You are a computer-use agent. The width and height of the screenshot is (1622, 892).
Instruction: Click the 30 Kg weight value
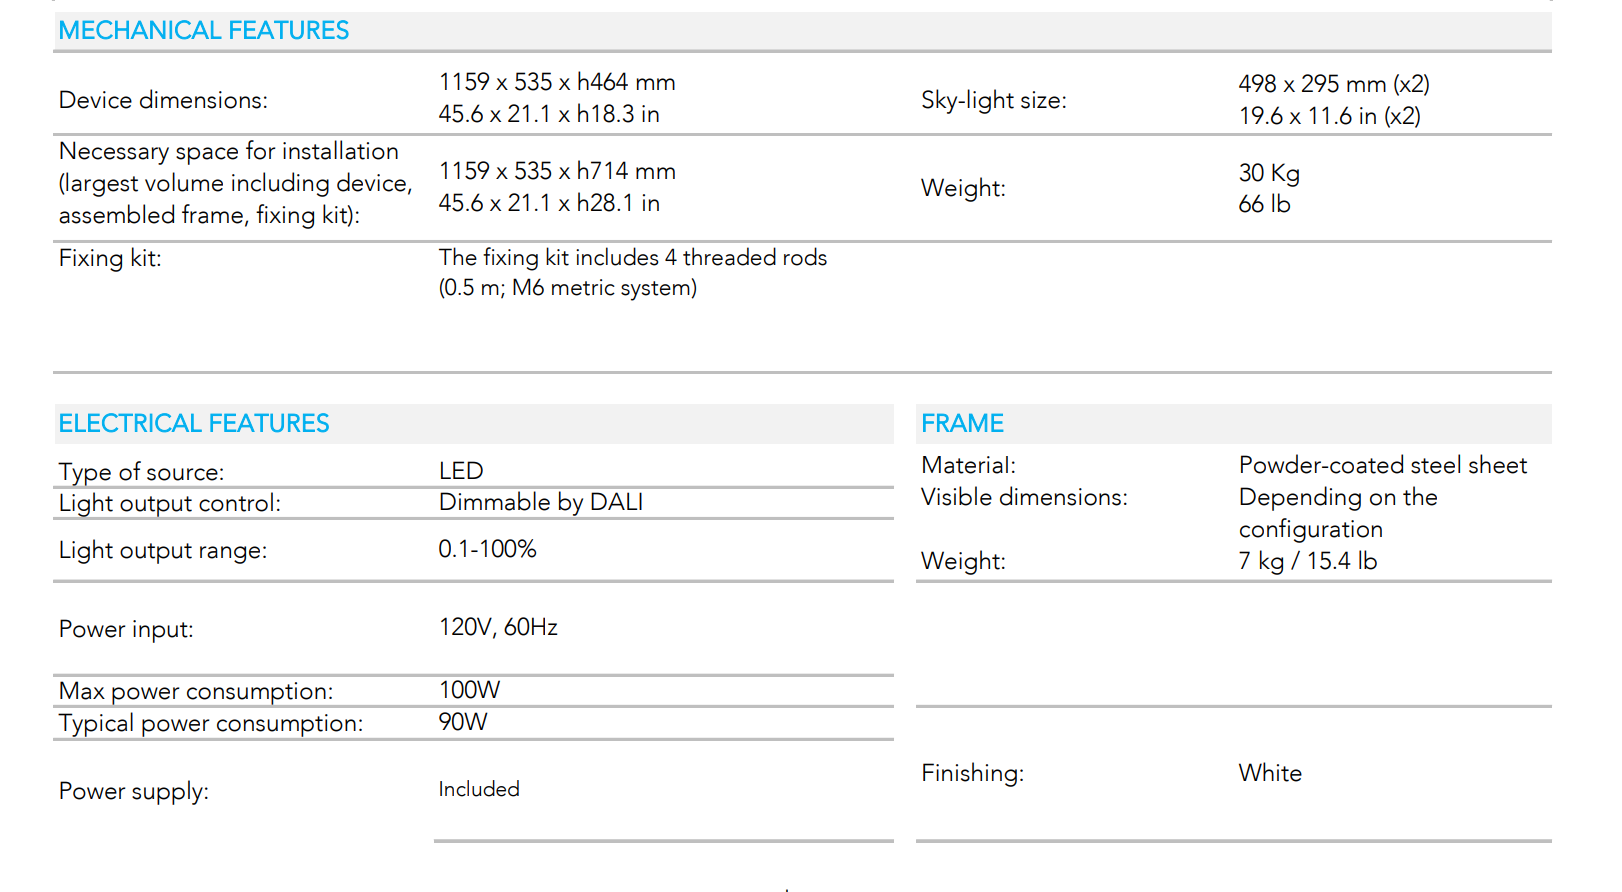point(1269,173)
